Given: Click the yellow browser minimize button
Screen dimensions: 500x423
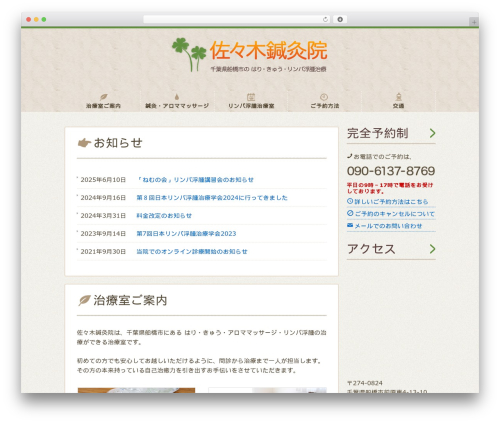Looking at the screenshot, I should click(x=36, y=19).
